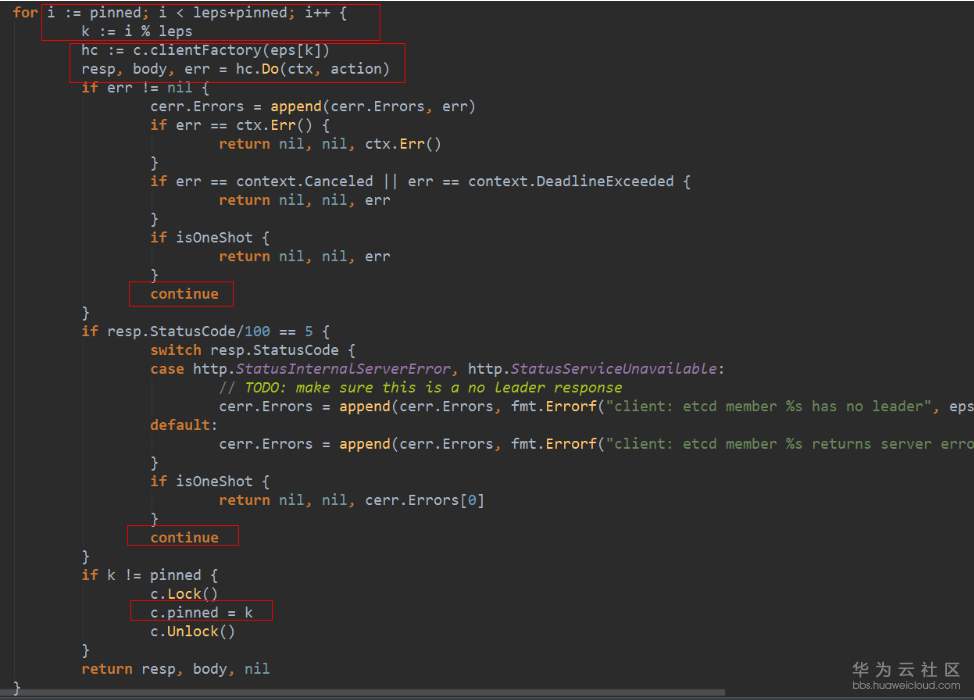This screenshot has width=974, height=700.
Task: Click the line 'return nil, nil, cerr.Errors[0]'
Action: tap(352, 500)
